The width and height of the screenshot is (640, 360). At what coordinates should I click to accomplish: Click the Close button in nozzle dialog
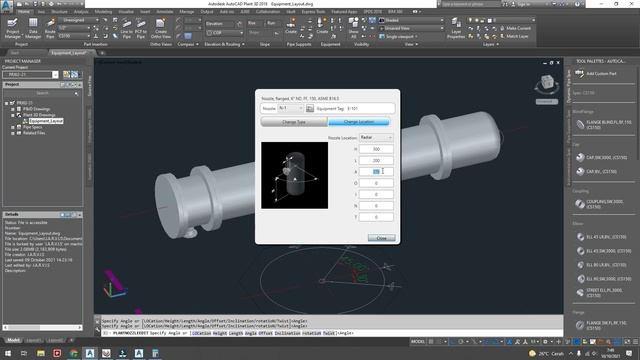pyautogui.click(x=381, y=238)
